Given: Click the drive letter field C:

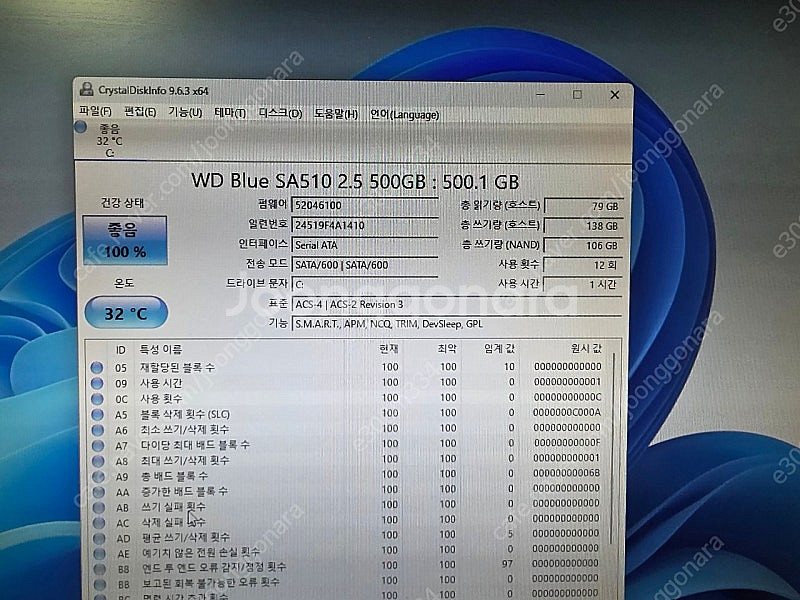Looking at the screenshot, I should pyautogui.click(x=364, y=284).
